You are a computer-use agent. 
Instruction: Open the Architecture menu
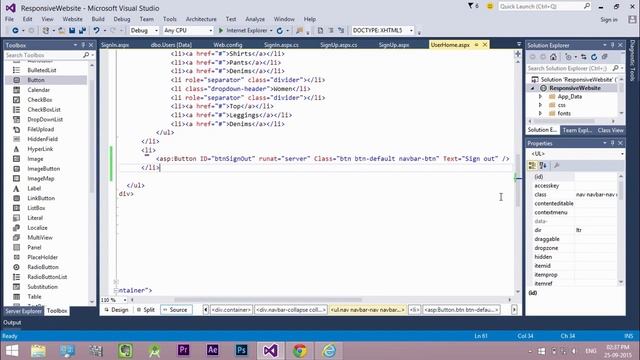(201, 19)
